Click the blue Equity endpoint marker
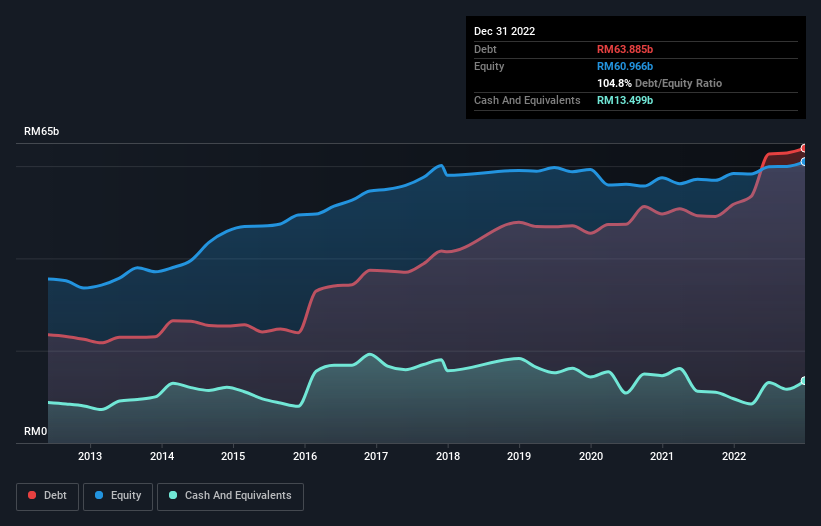821x526 pixels. pos(804,162)
